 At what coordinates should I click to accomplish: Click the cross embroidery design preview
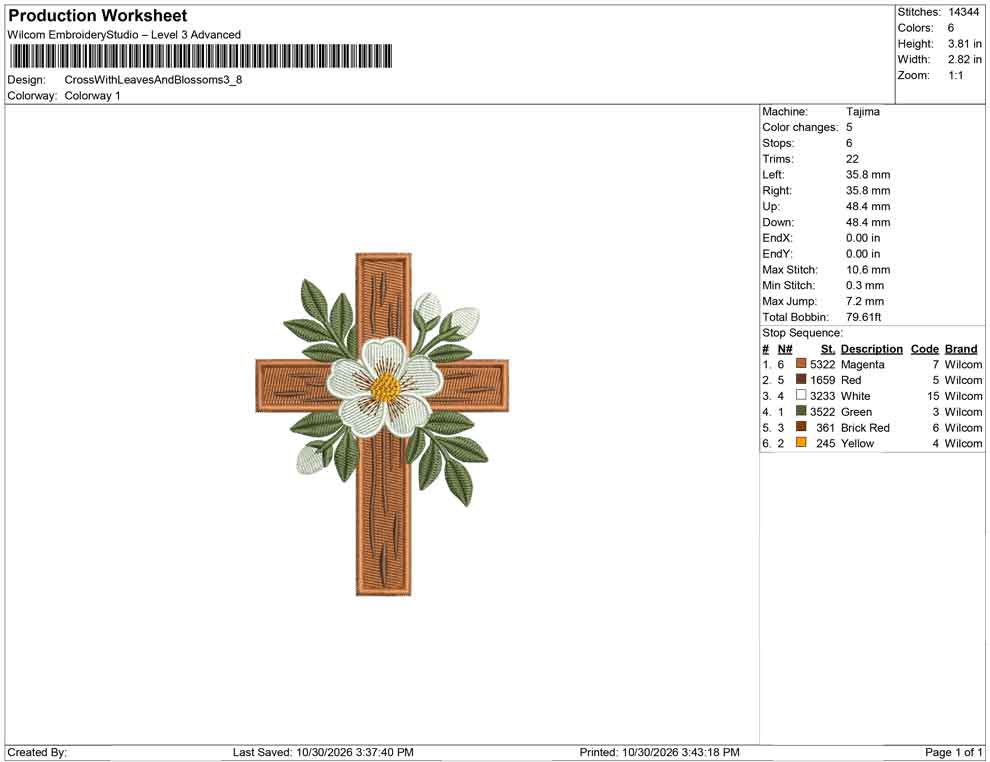[383, 424]
